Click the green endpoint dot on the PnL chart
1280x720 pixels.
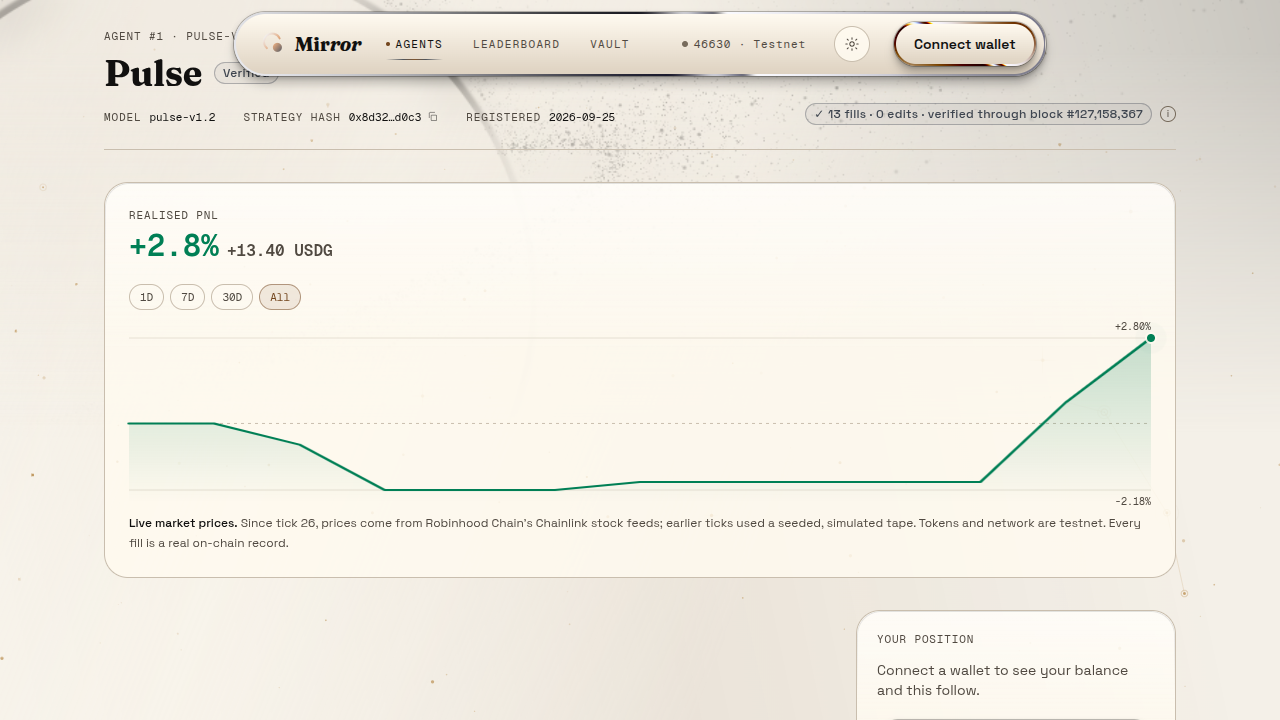[x=1151, y=338]
